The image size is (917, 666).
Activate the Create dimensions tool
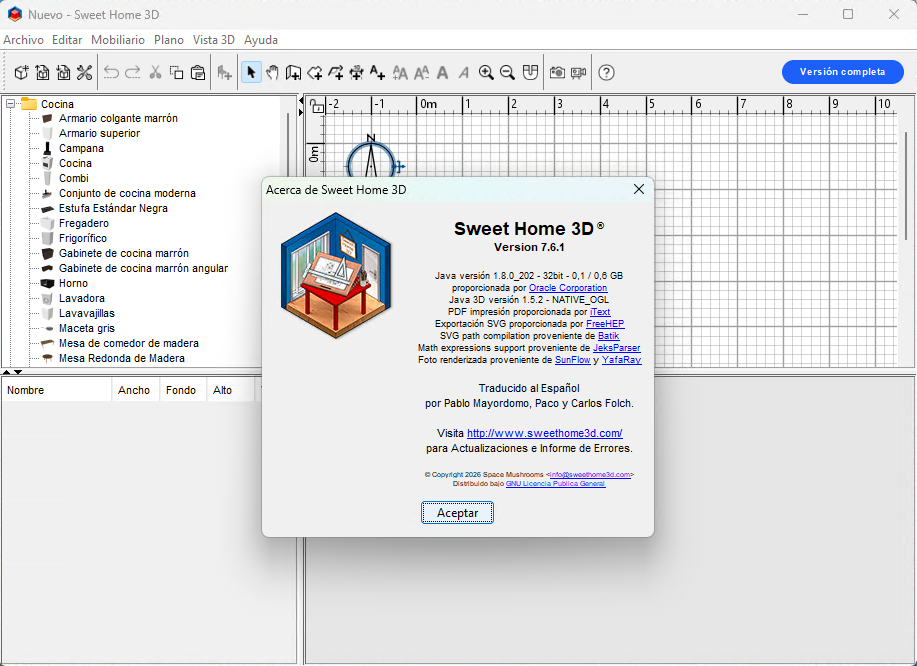point(356,73)
